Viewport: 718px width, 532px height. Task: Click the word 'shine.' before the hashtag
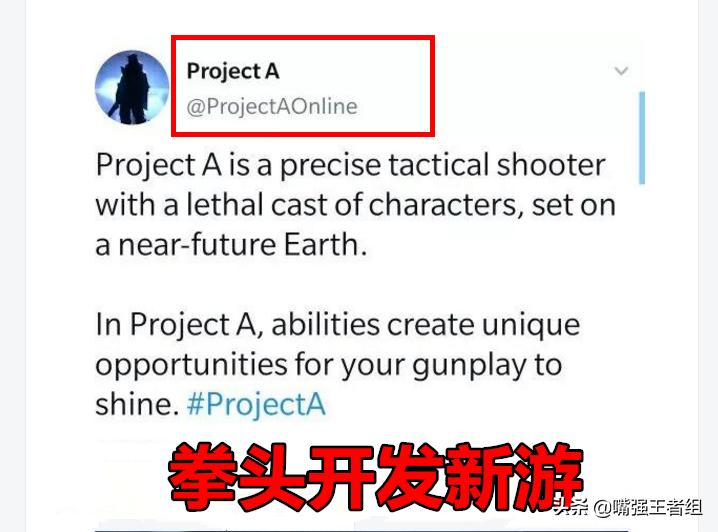137,404
